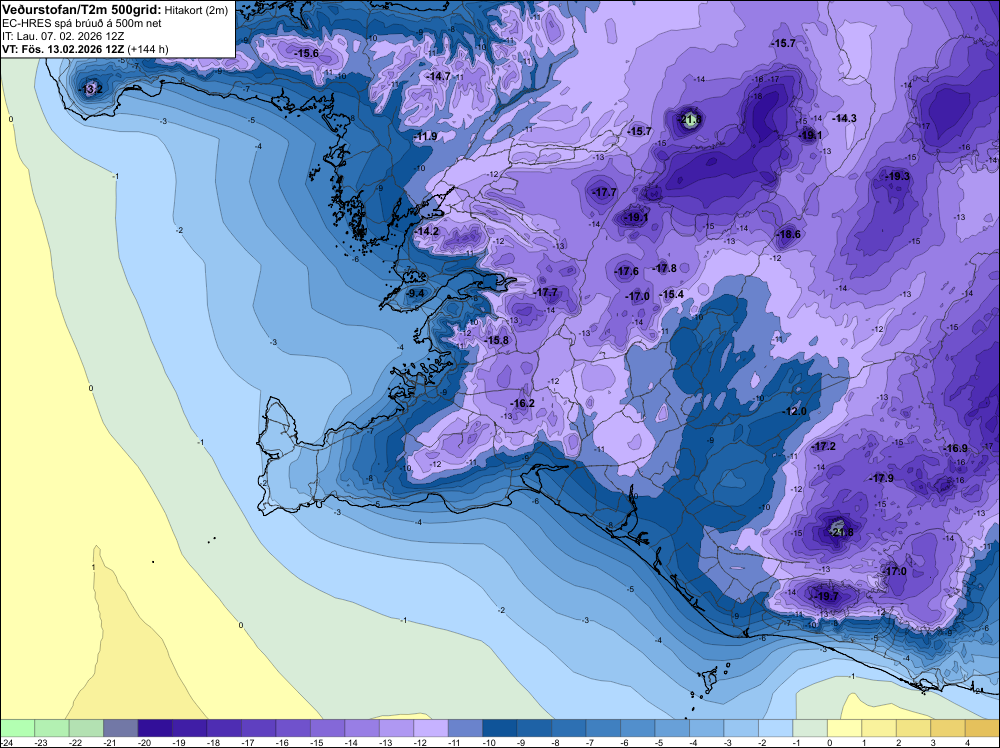Image resolution: width=1000 pixels, height=748 pixels.
Task: Pick the dark blue legend swatch at -10
Action: [499, 728]
